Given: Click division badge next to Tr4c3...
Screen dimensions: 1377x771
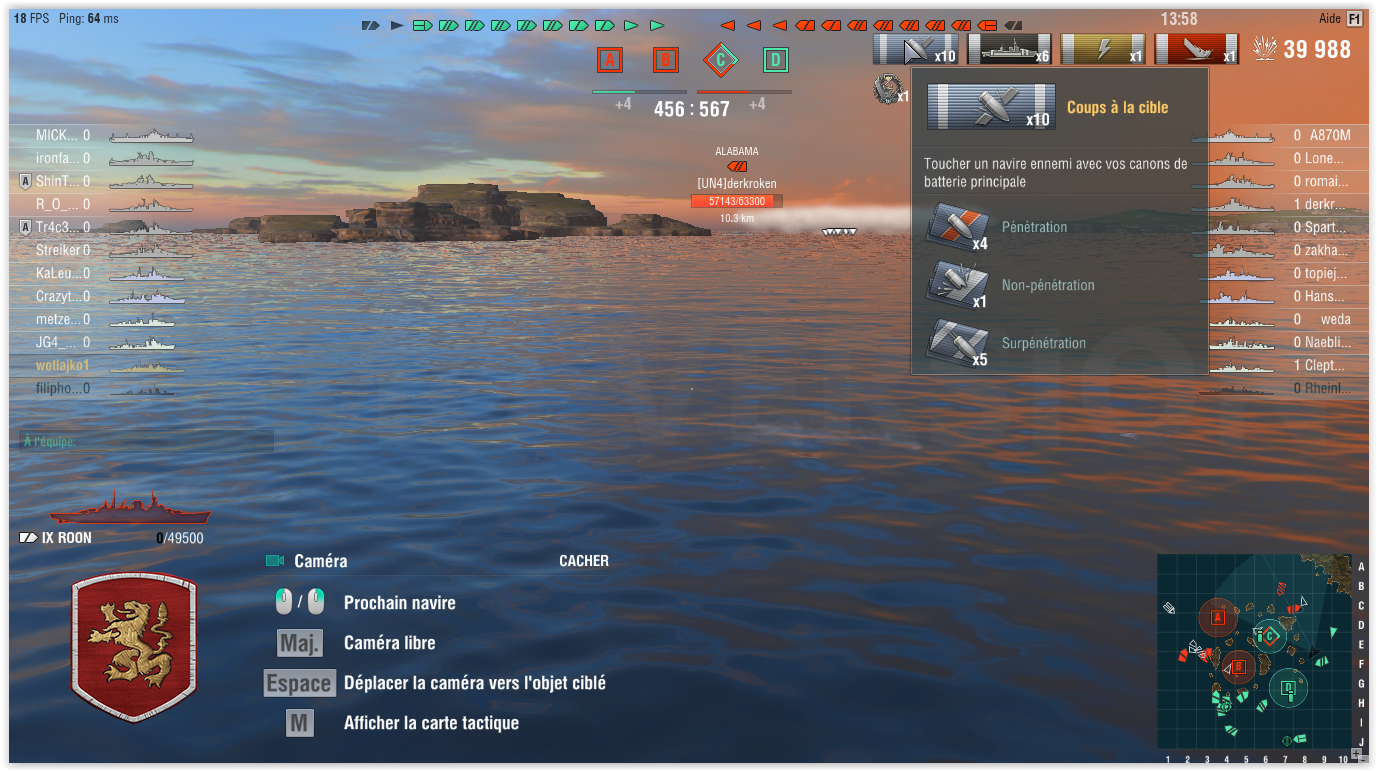Looking at the screenshot, I should (25, 227).
